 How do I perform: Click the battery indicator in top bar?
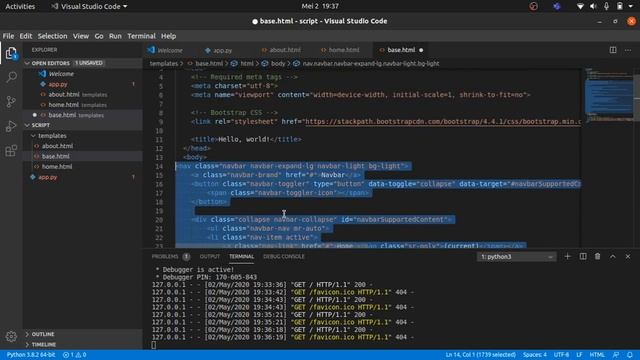pyautogui.click(x=620, y=6)
